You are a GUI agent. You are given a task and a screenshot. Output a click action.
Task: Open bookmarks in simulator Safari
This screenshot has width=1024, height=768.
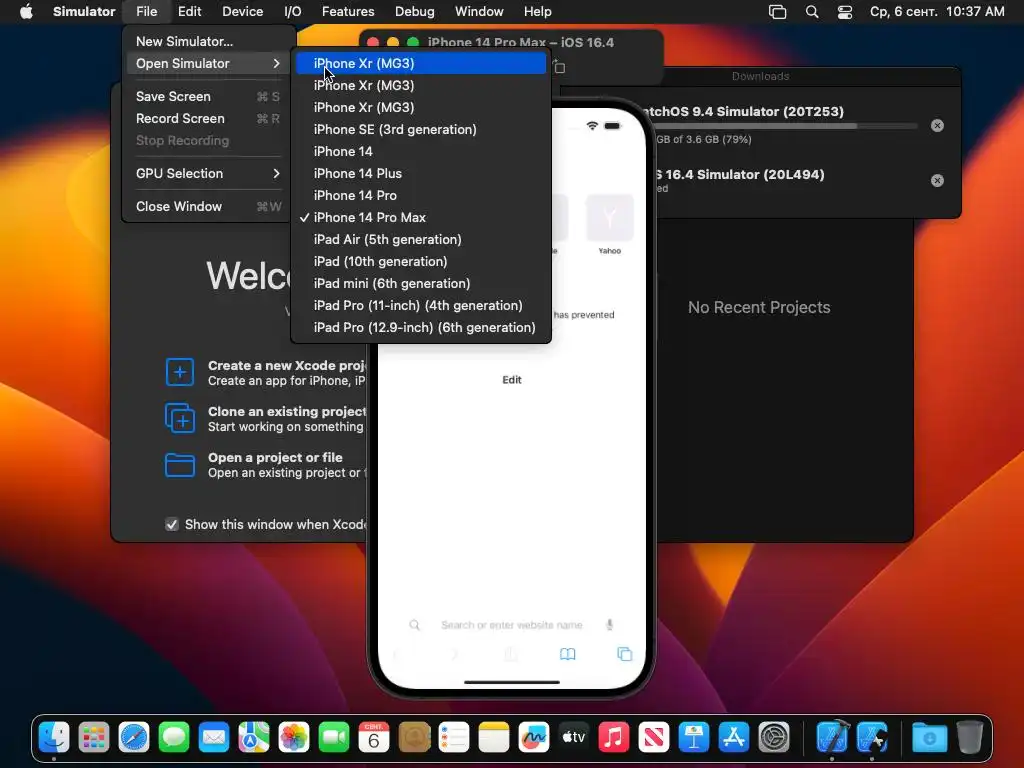point(568,654)
